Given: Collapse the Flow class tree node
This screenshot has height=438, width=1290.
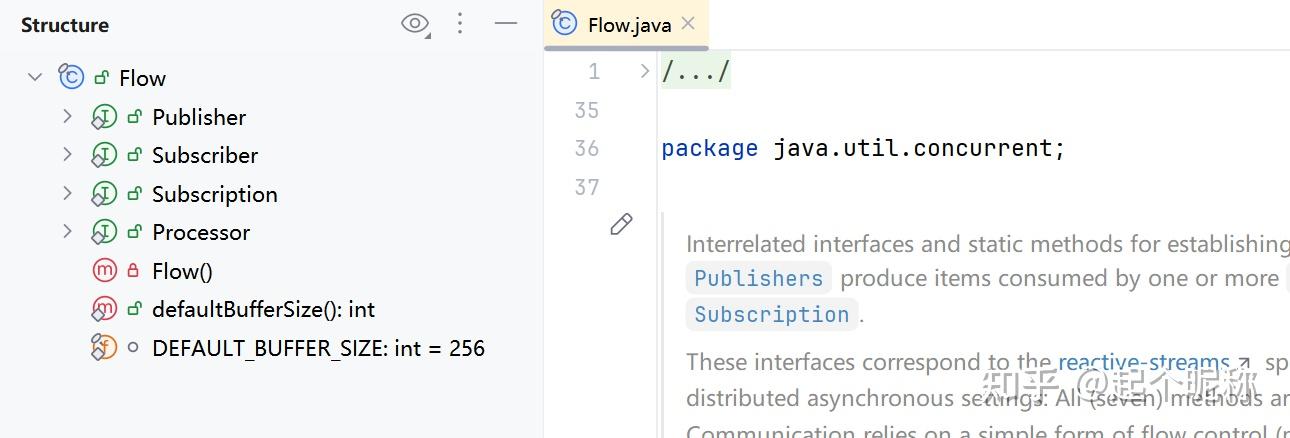Looking at the screenshot, I should click(x=36, y=77).
